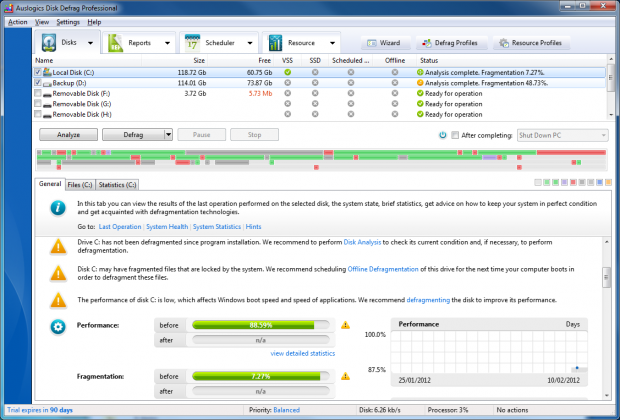Click the Auslogics app icon in title bar
Viewport: 620px width, 420px height.
tap(9, 8)
